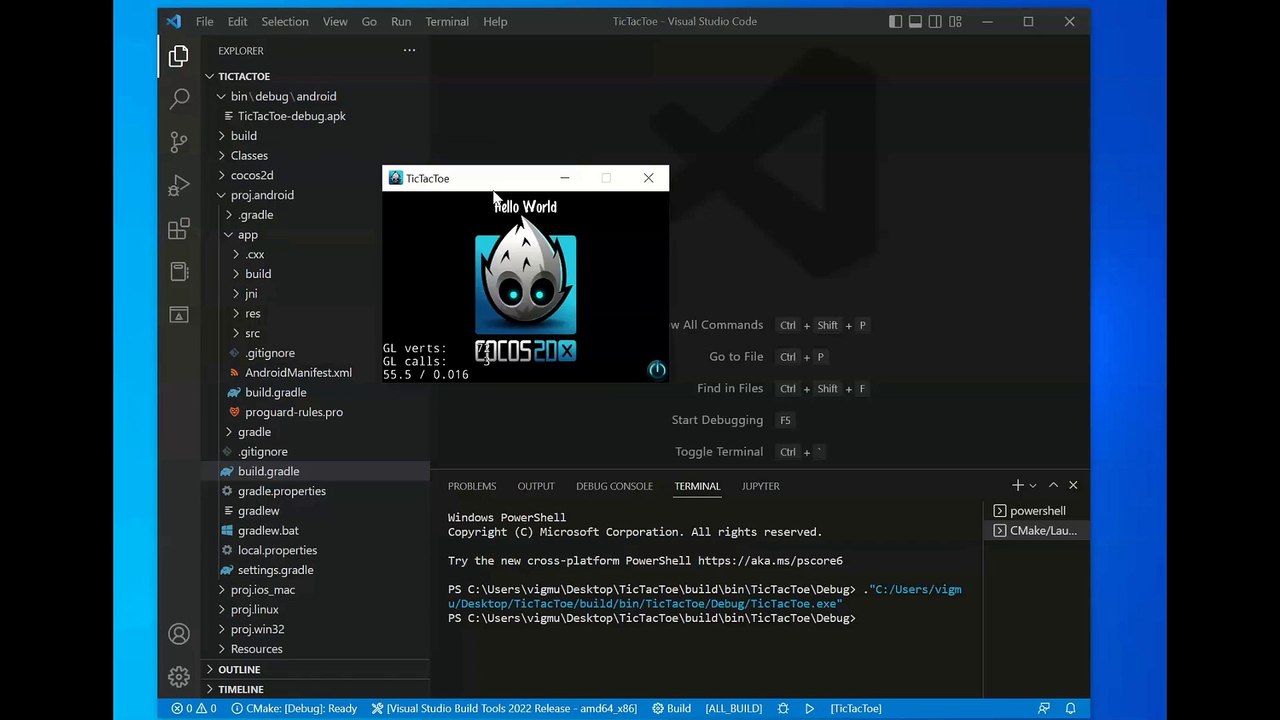Click the debug bug icon in status bar

[783, 708]
